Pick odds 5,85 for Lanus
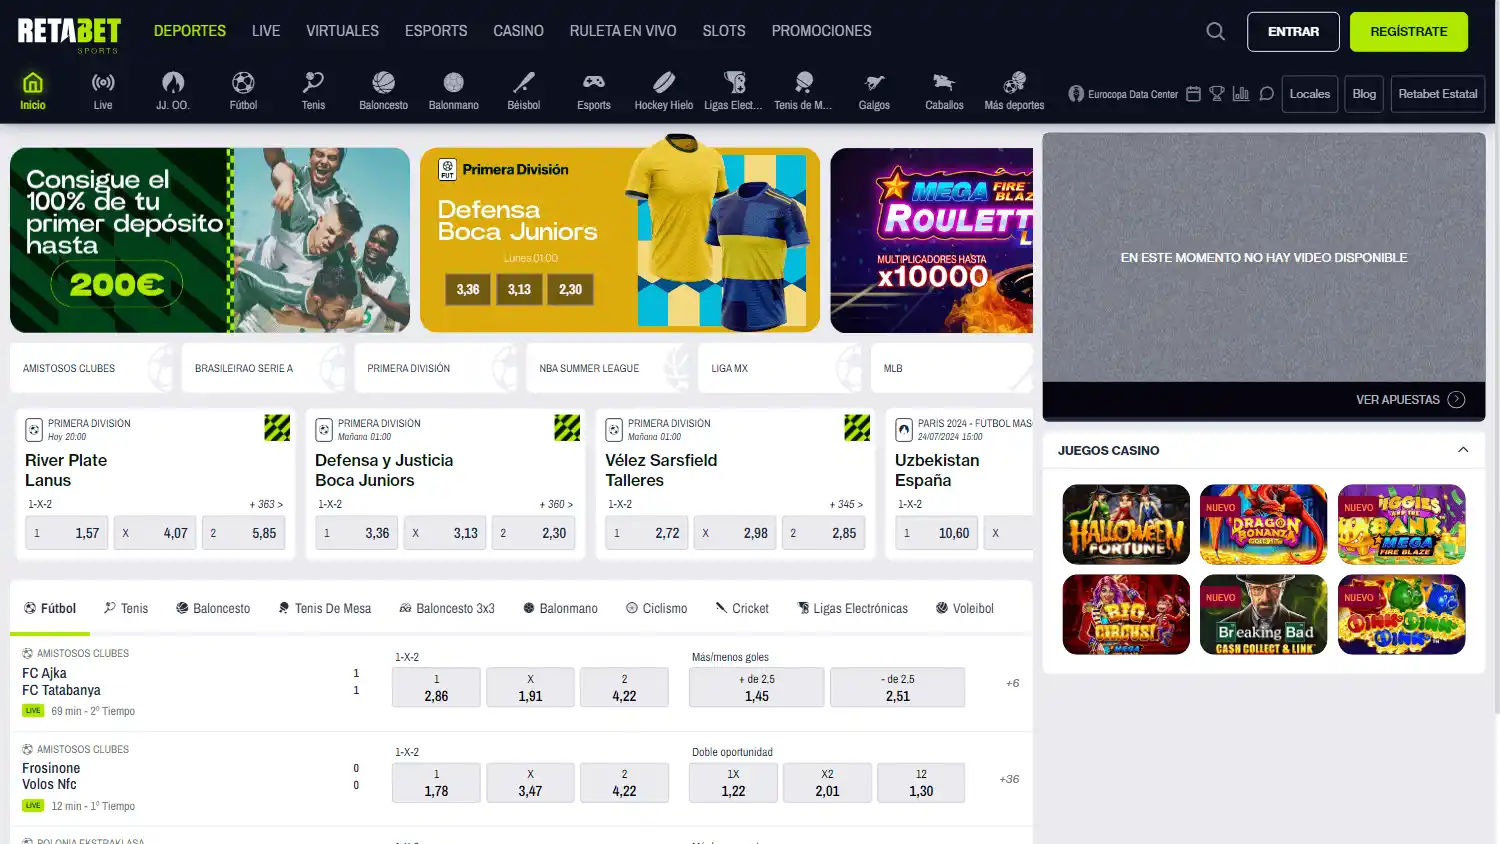 [x=244, y=533]
